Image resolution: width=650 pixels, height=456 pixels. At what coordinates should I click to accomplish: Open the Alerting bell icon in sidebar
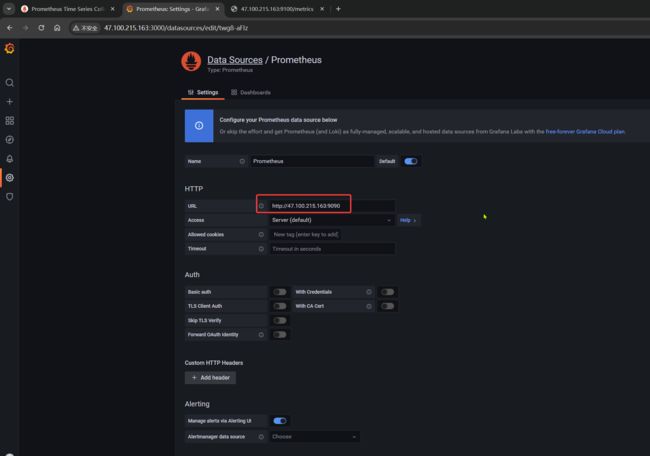10,159
